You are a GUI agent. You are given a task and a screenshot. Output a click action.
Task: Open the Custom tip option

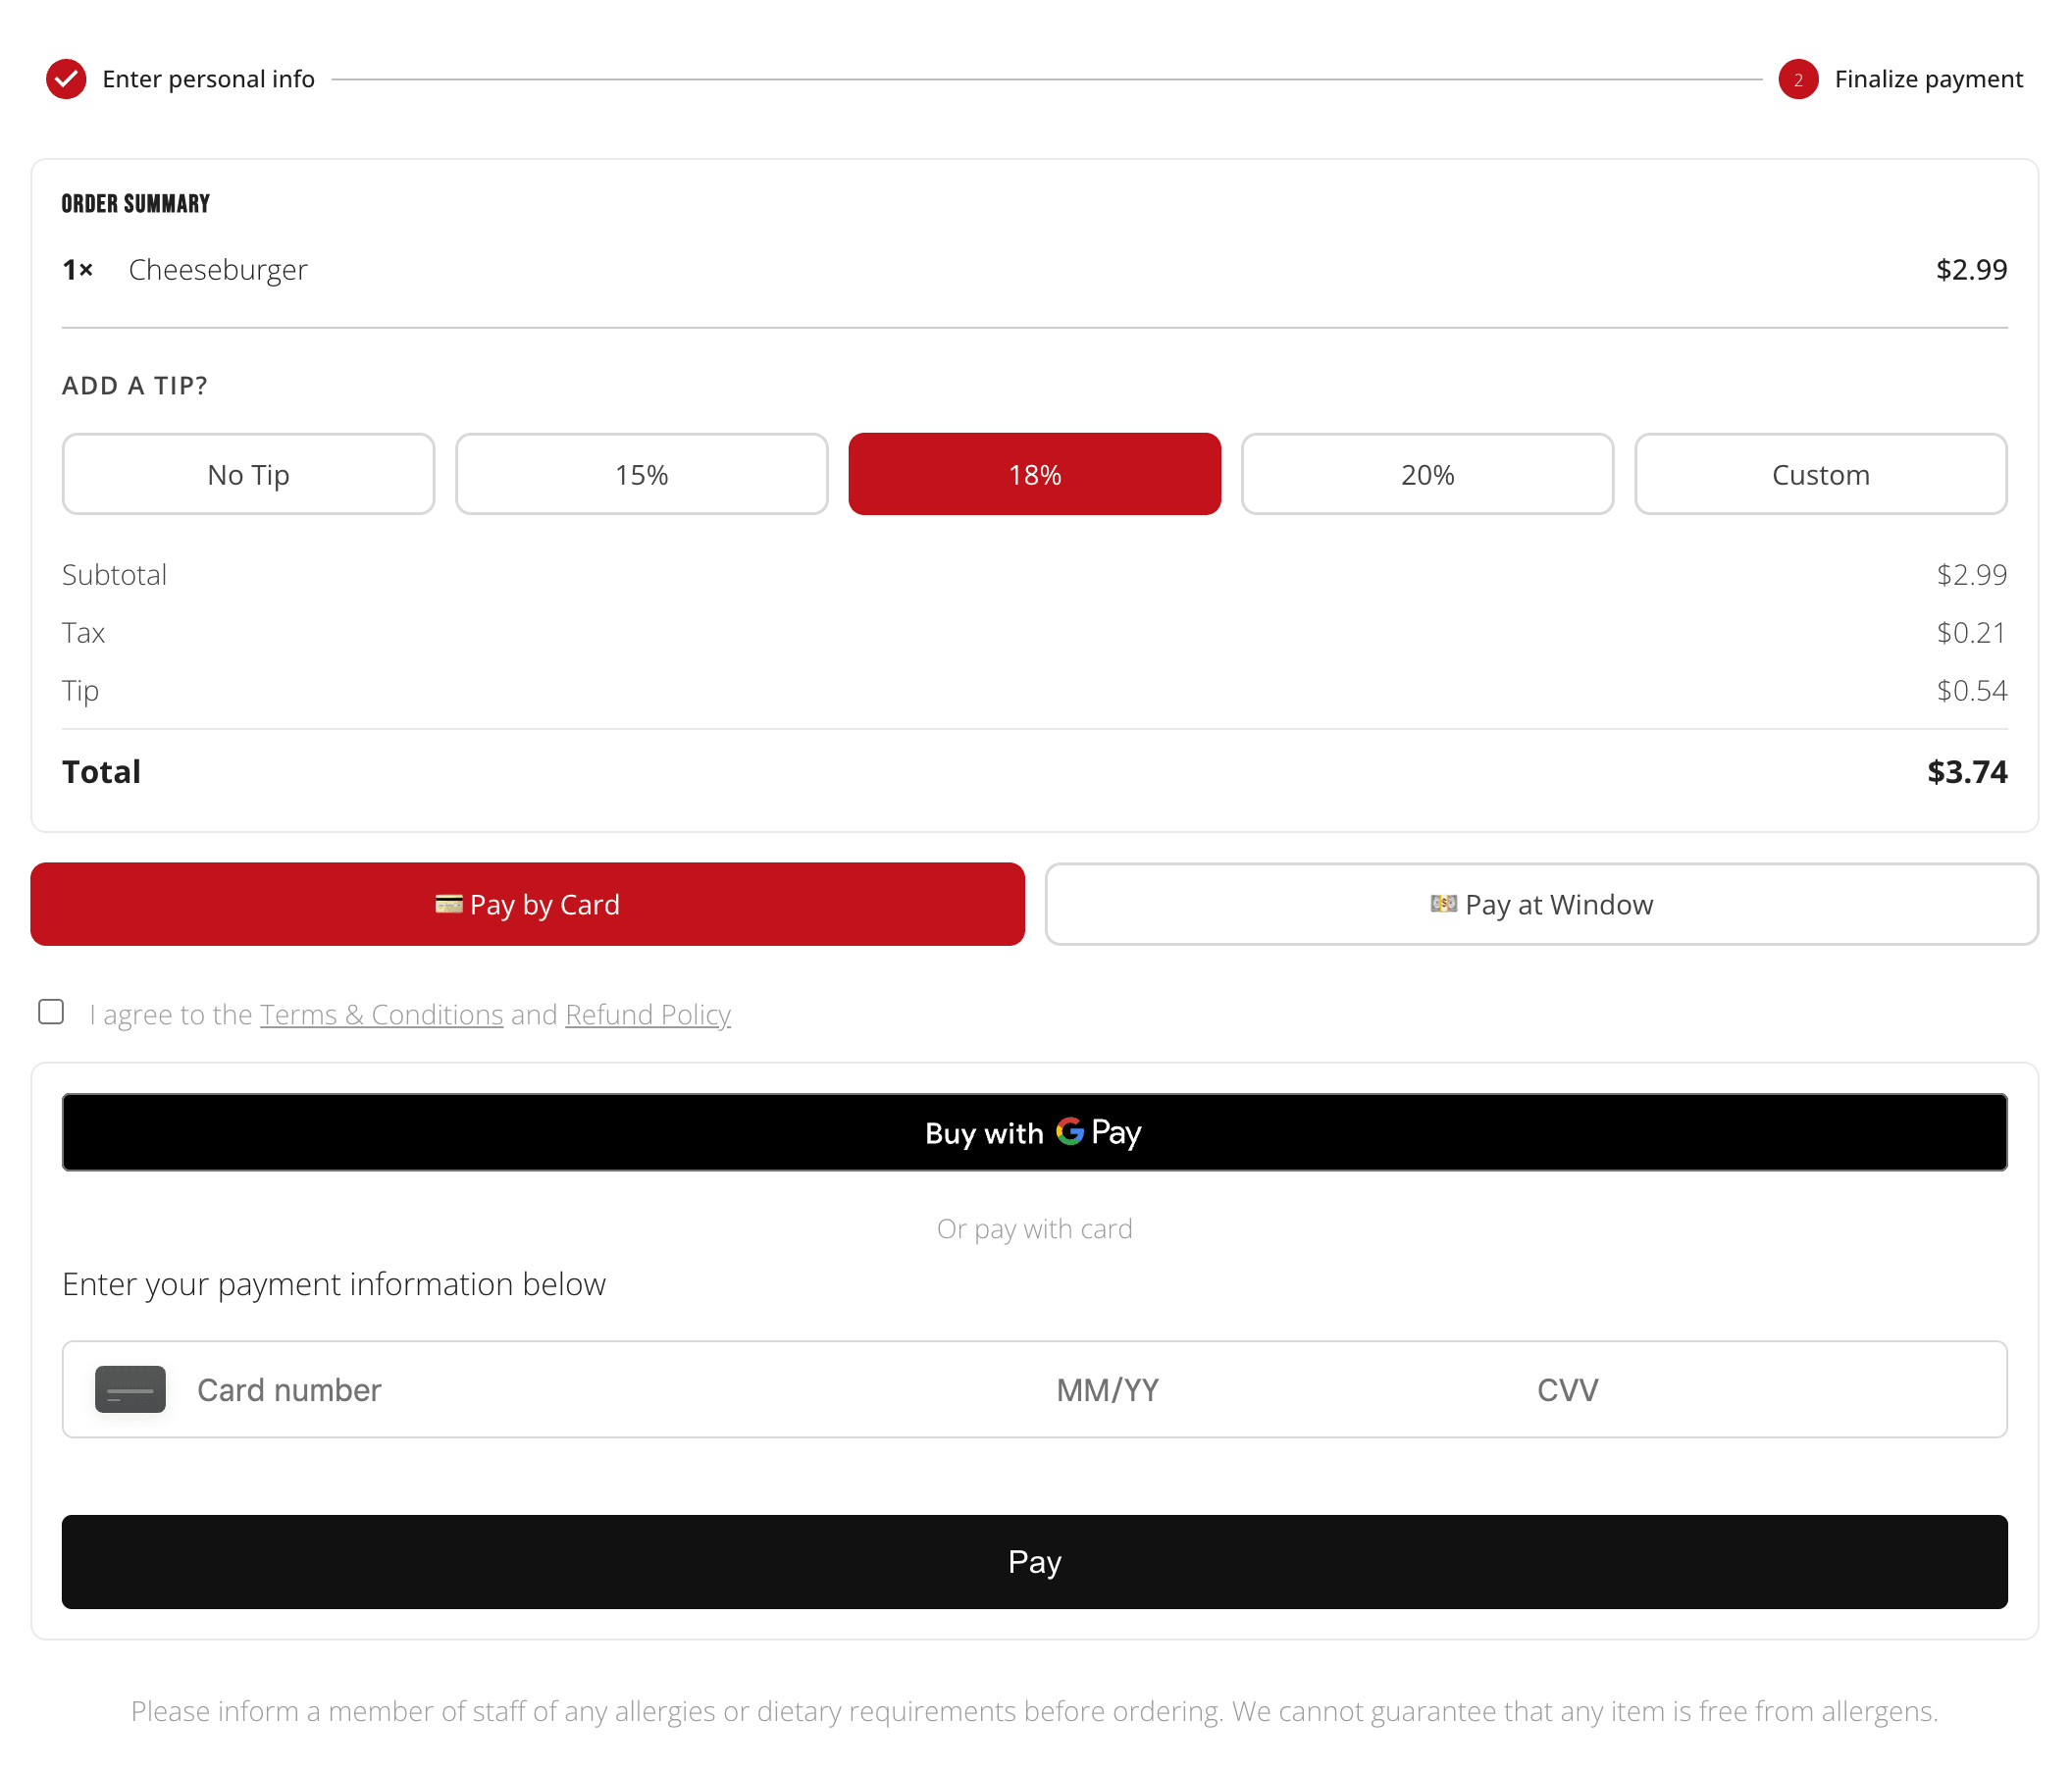(x=1820, y=474)
